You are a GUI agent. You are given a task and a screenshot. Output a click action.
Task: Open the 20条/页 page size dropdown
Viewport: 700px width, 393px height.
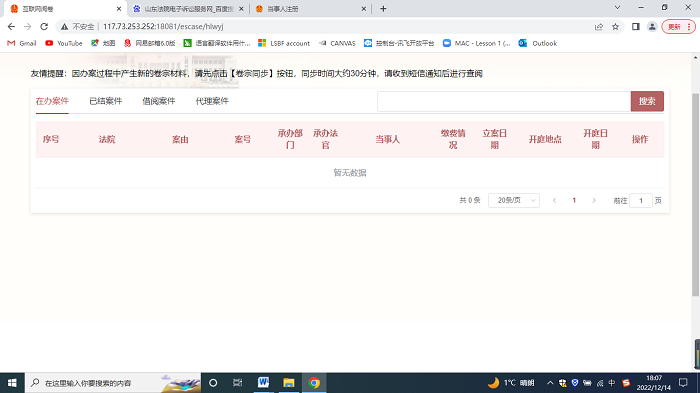(x=514, y=201)
